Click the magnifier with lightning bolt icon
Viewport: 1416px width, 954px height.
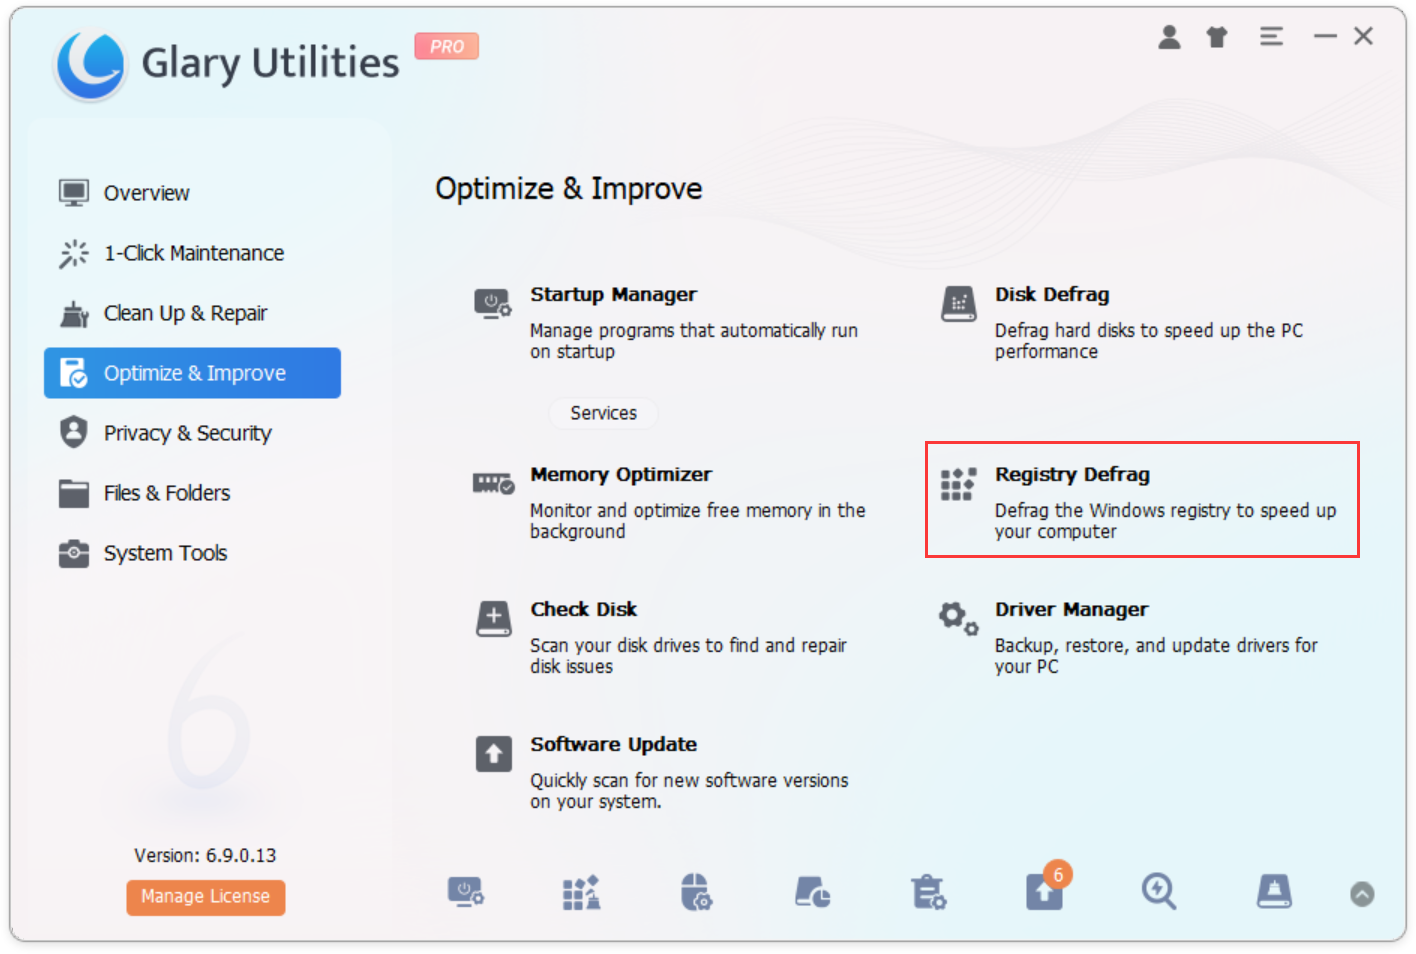coord(1159,891)
